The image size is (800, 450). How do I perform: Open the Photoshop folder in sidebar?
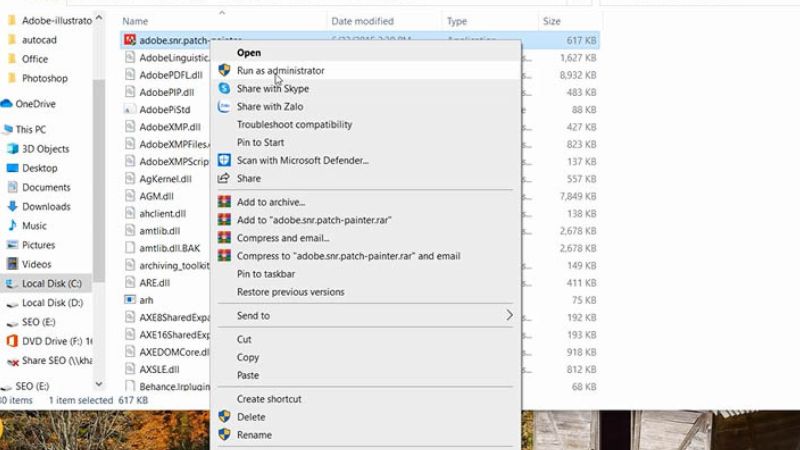[x=46, y=78]
